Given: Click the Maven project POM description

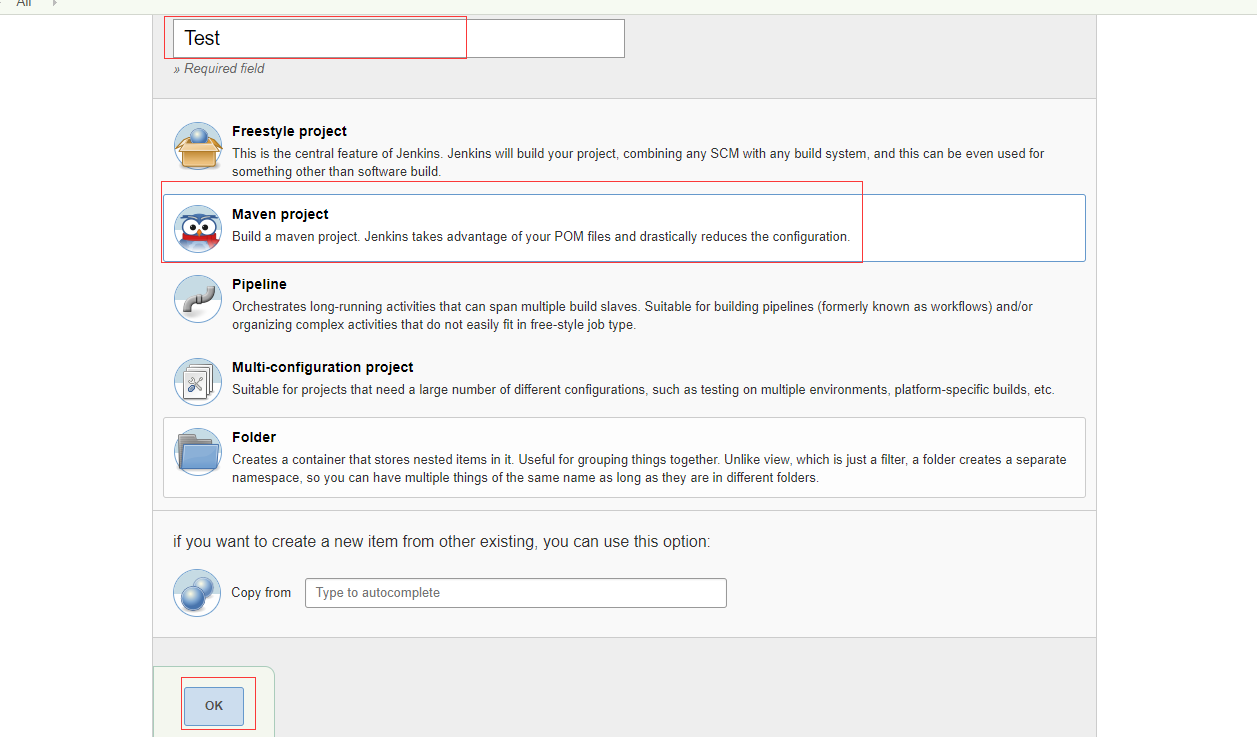Looking at the screenshot, I should point(541,237).
